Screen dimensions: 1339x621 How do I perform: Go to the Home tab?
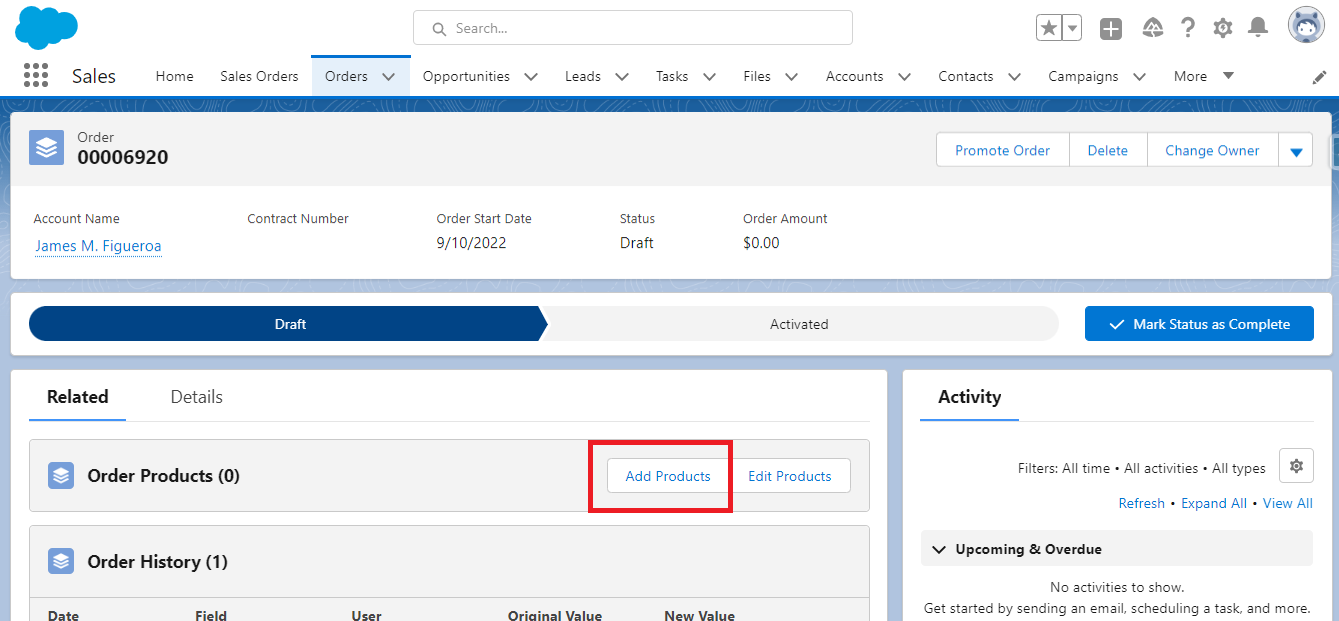coord(175,76)
